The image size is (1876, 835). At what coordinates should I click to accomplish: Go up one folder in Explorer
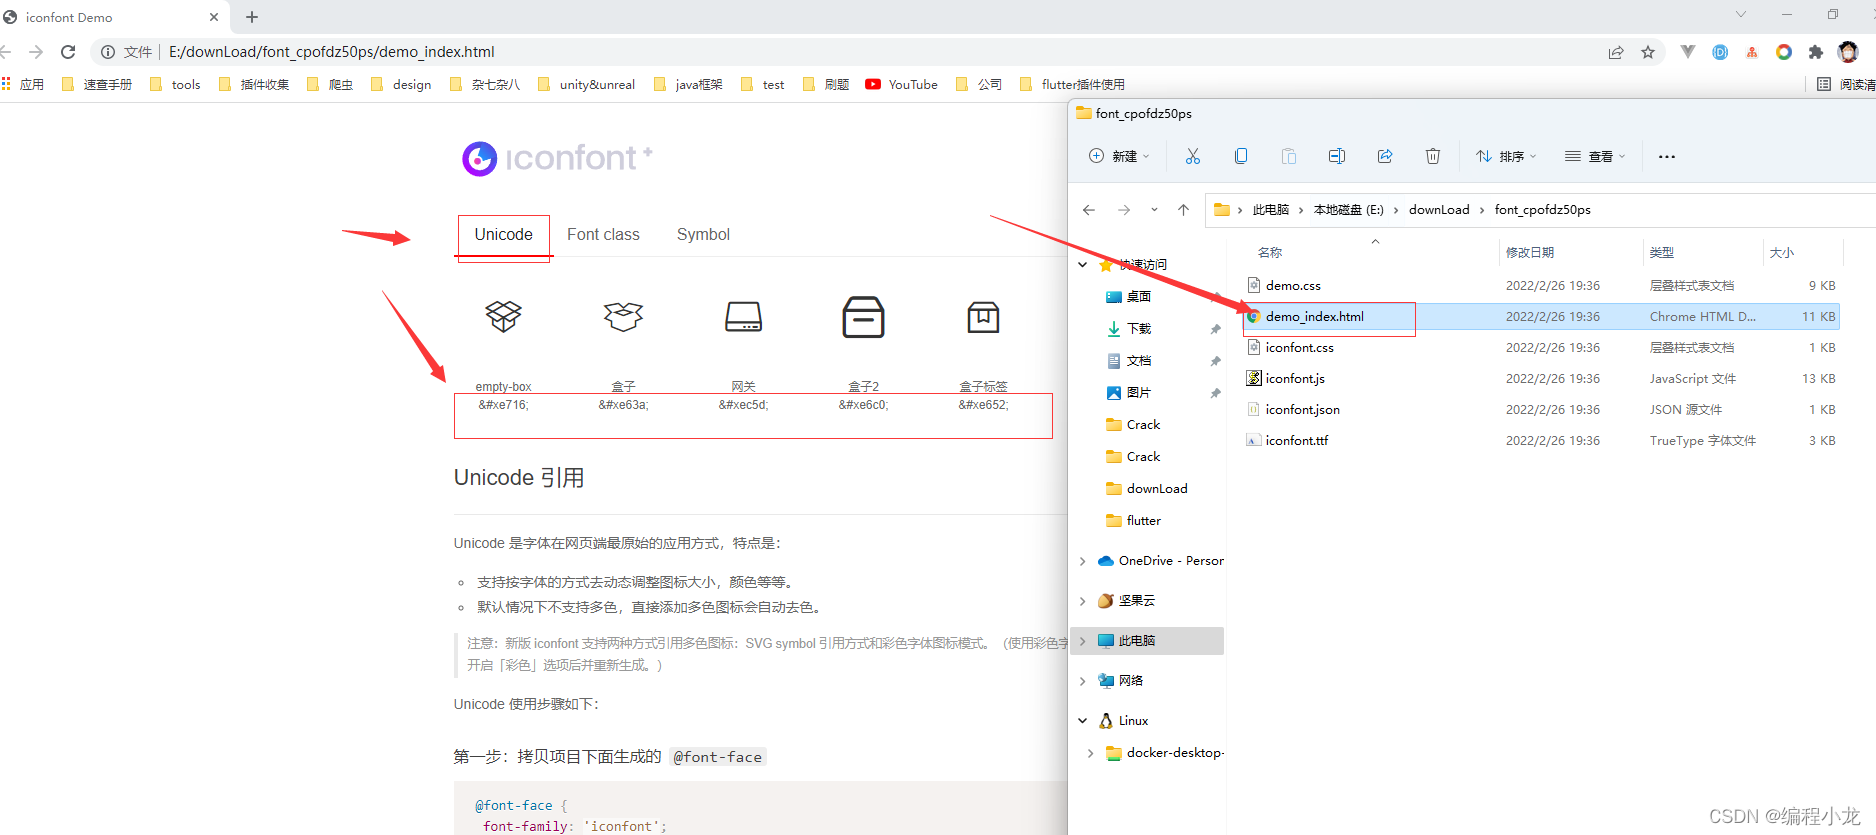point(1183,210)
